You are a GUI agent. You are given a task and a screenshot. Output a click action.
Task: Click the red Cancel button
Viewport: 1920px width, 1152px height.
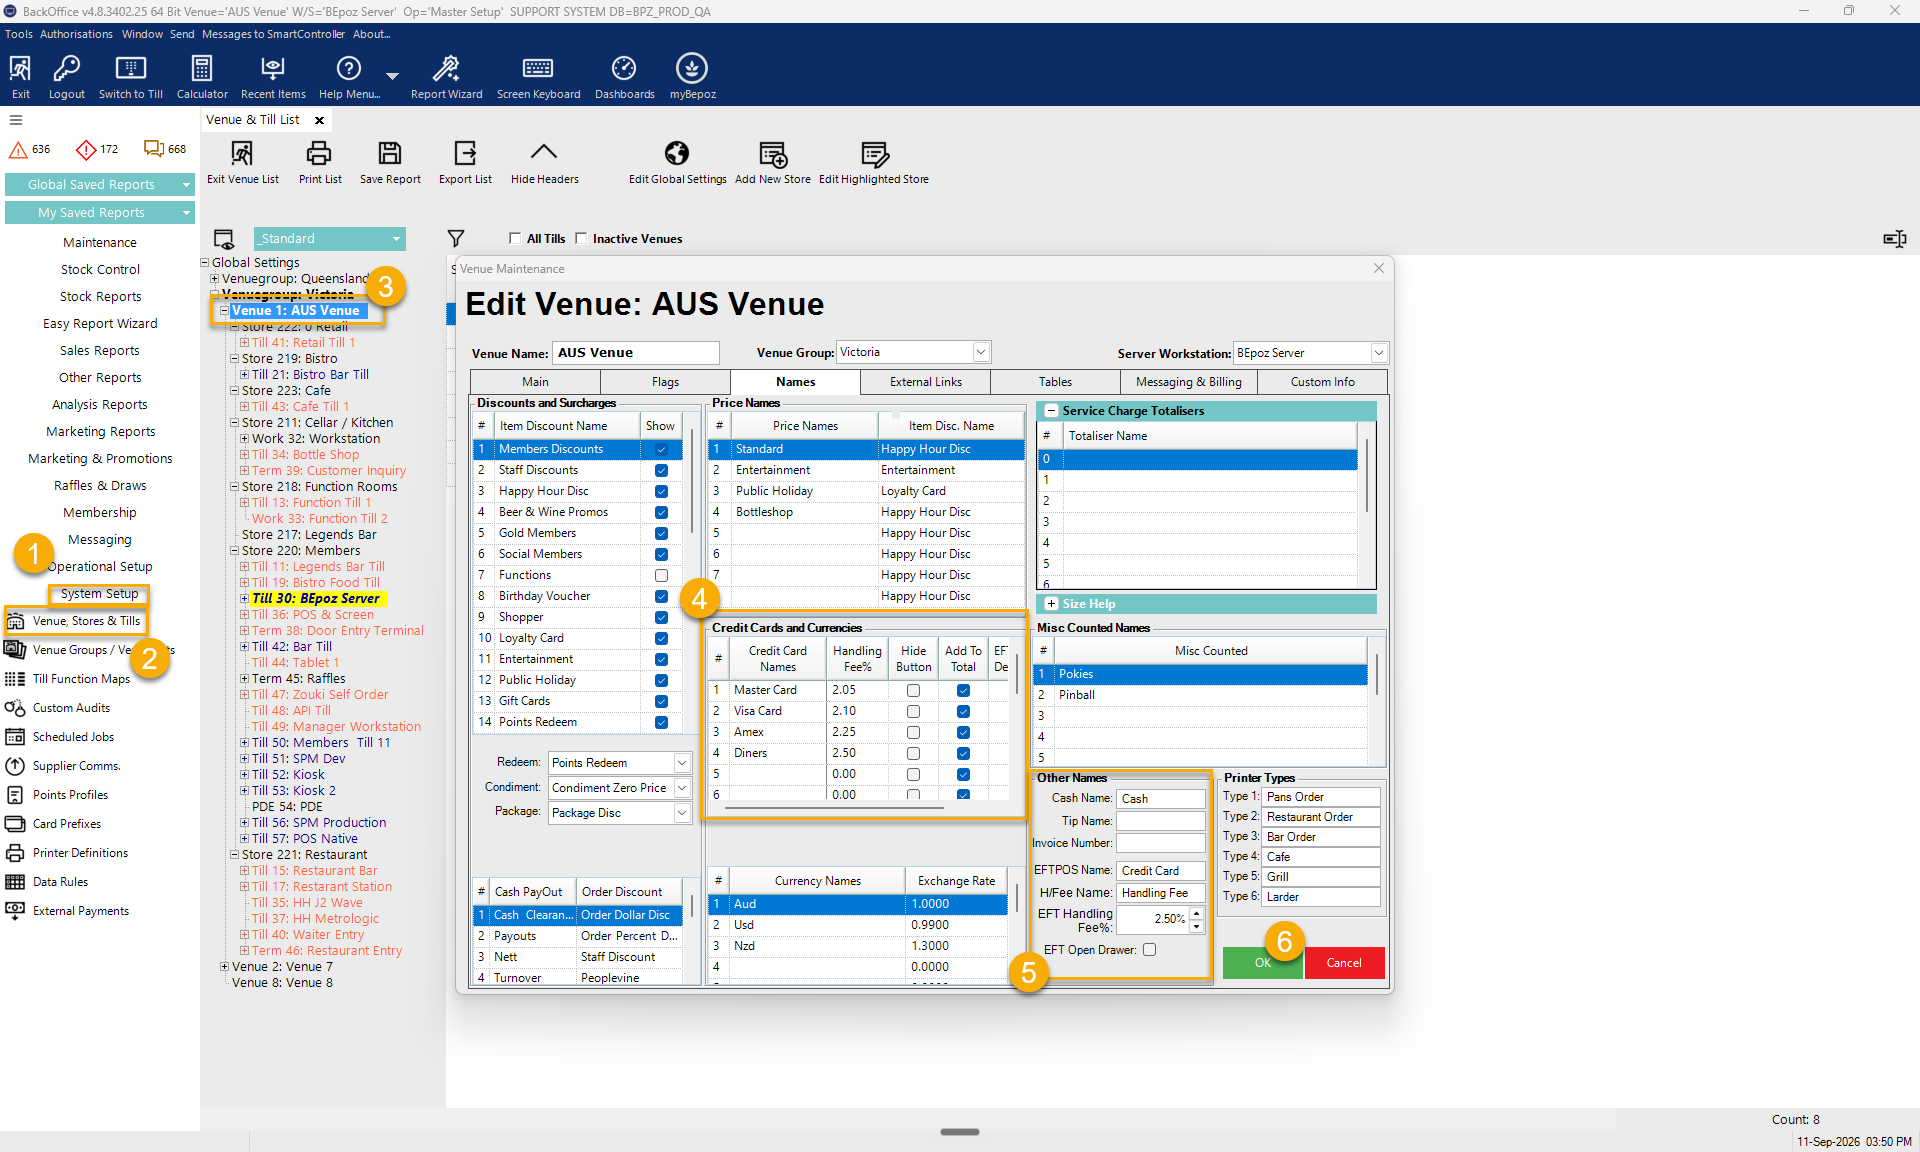(1344, 963)
